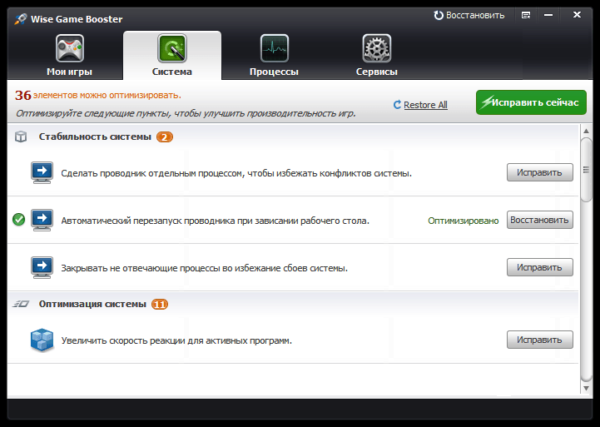The width and height of the screenshot is (600, 427).
Task: Click Исправить for Сделать проводник отдельным процессом
Action: click(x=540, y=173)
